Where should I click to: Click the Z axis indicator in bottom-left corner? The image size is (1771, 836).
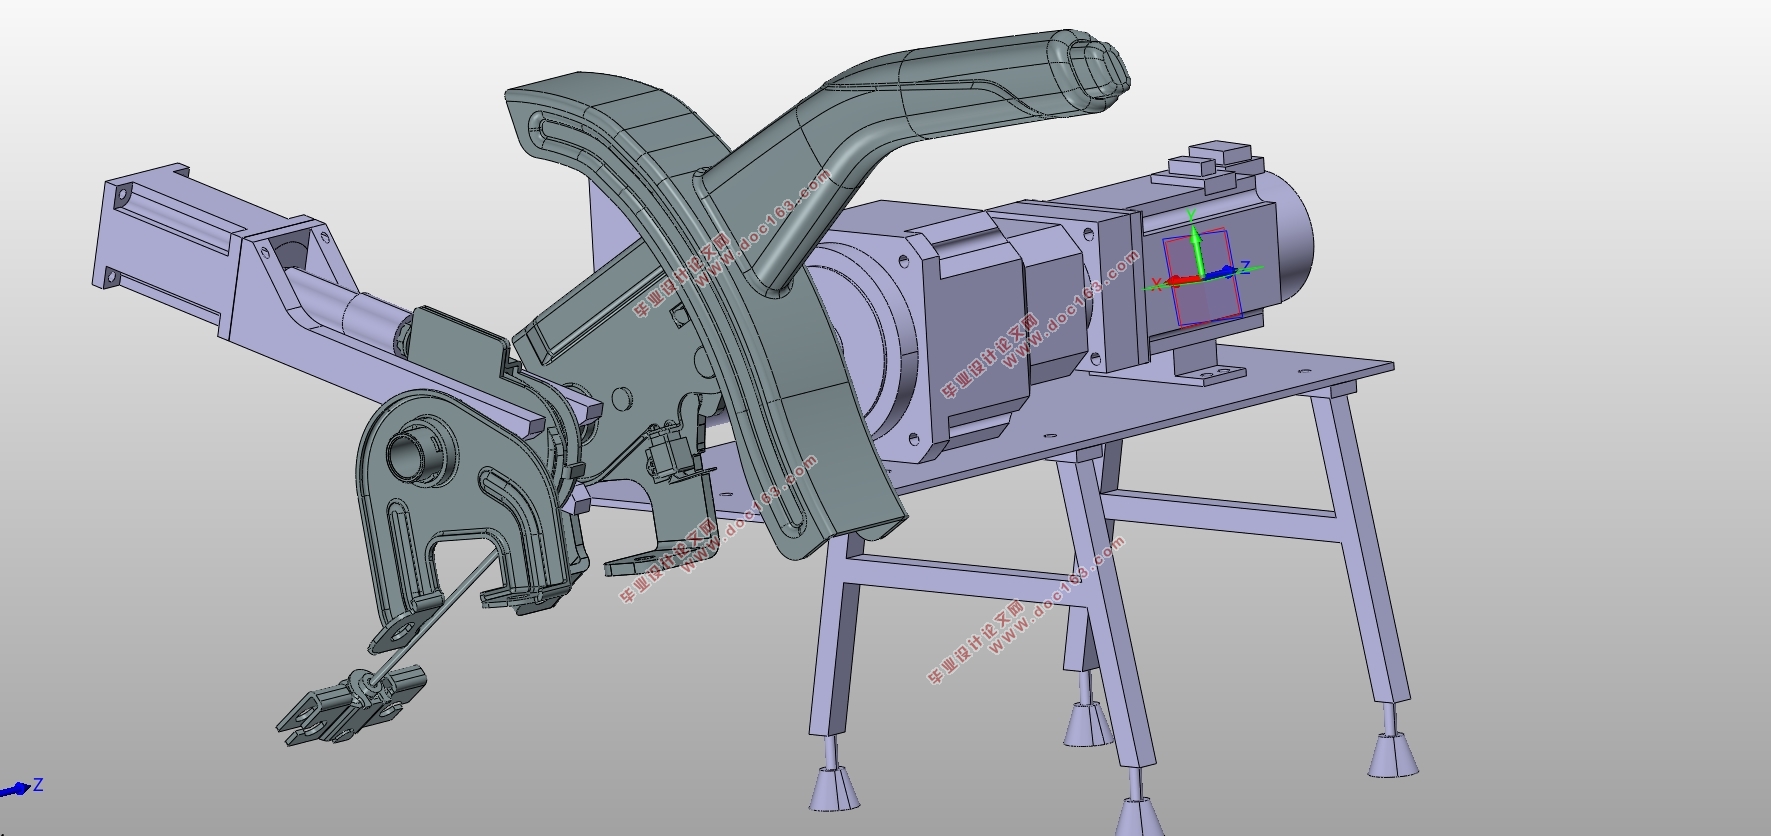(x=22, y=787)
